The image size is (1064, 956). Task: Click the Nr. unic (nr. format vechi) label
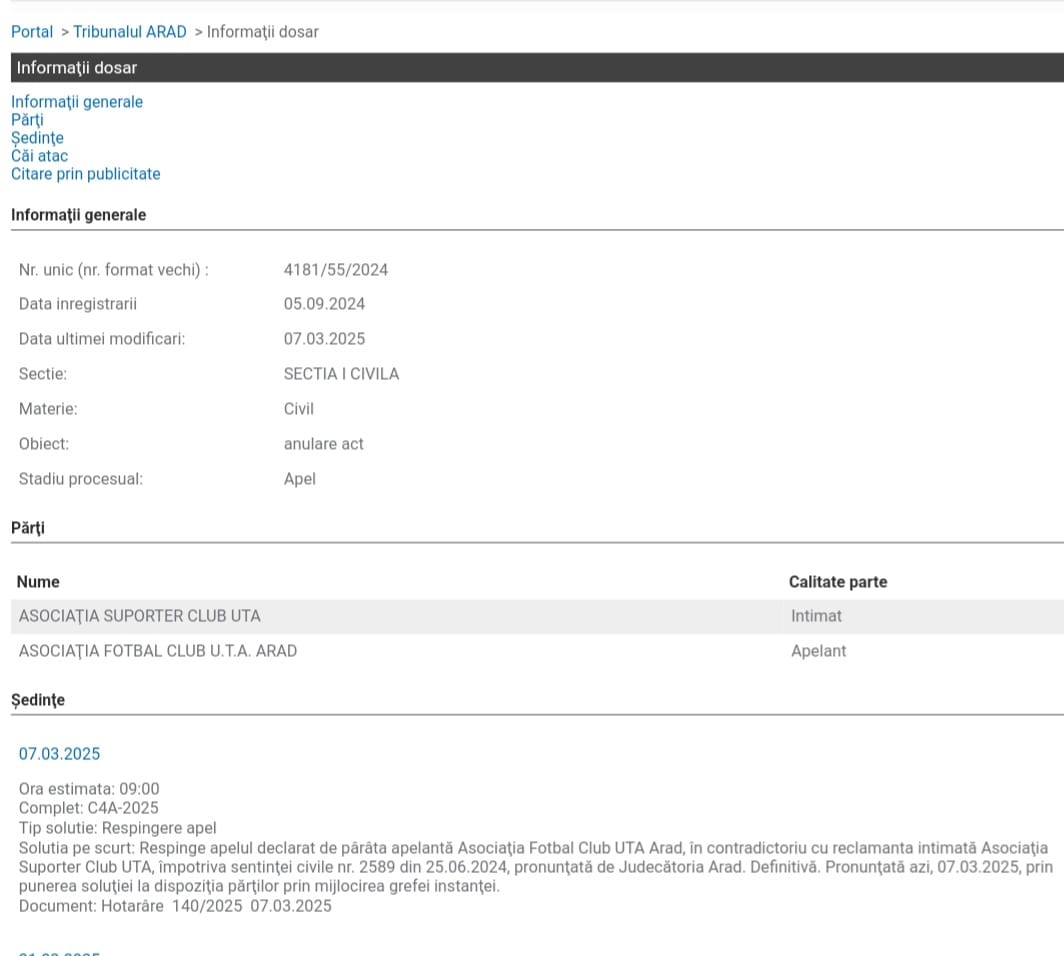pyautogui.click(x=113, y=270)
